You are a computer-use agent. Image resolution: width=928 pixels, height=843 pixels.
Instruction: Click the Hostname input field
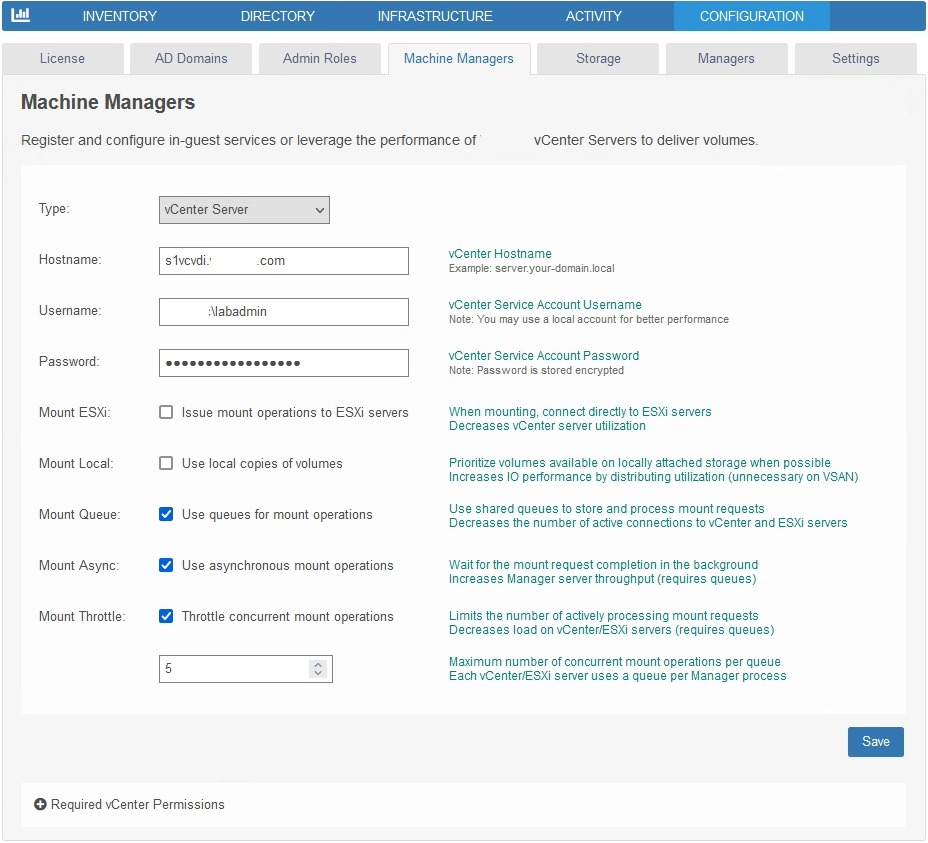coord(283,261)
